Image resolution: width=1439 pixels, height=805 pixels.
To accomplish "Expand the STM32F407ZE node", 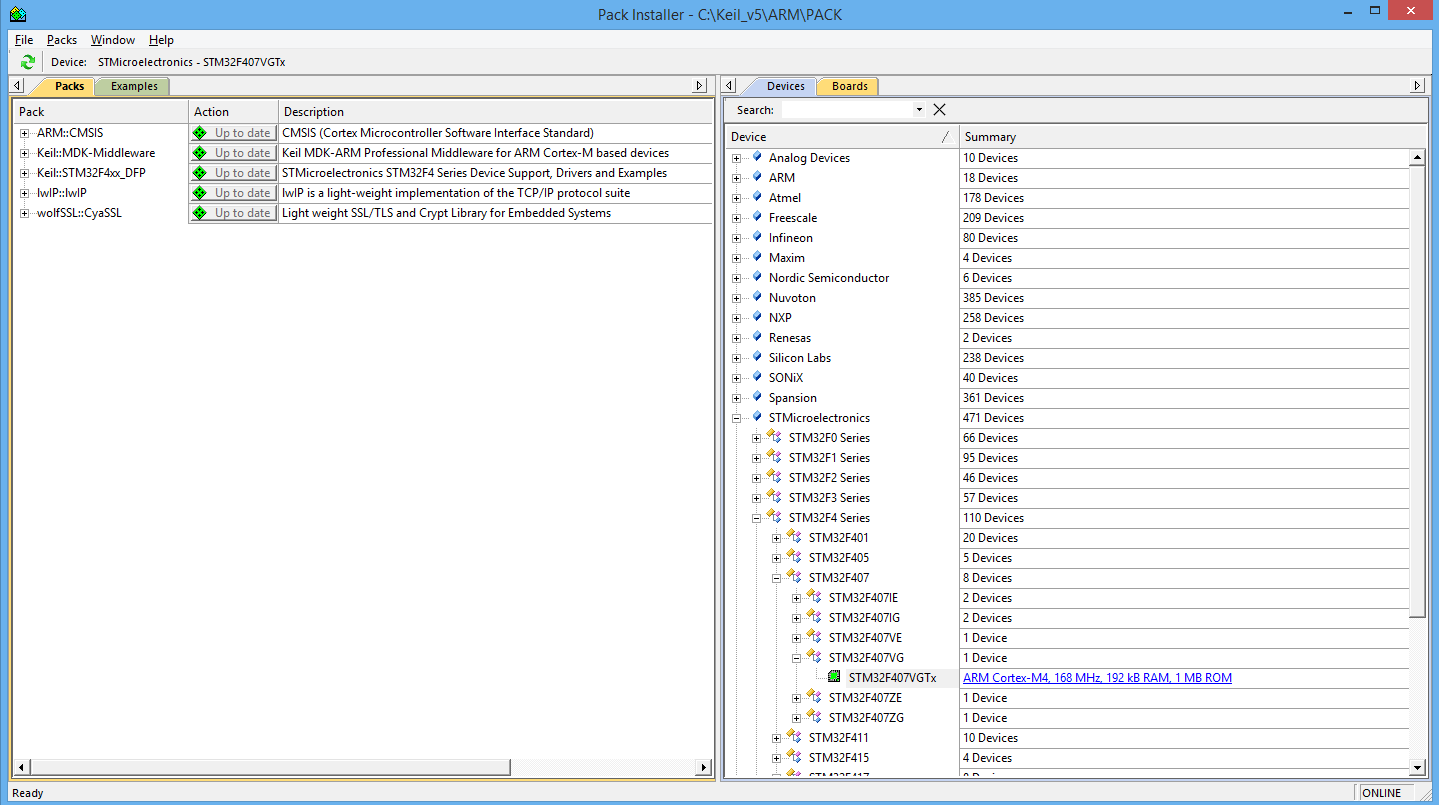I will pyautogui.click(x=797, y=698).
